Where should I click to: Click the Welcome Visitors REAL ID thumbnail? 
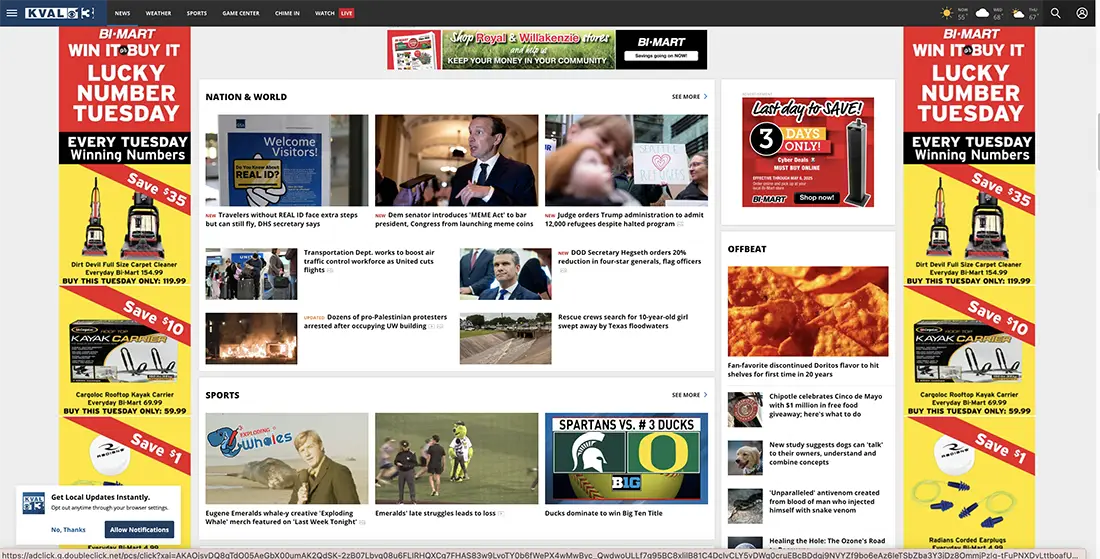286,161
